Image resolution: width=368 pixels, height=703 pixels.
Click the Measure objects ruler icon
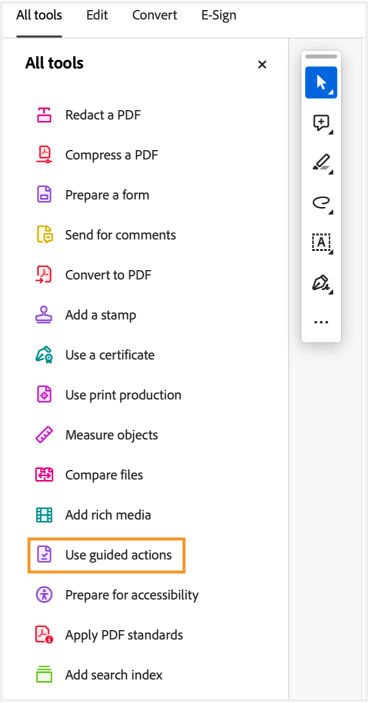point(44,435)
